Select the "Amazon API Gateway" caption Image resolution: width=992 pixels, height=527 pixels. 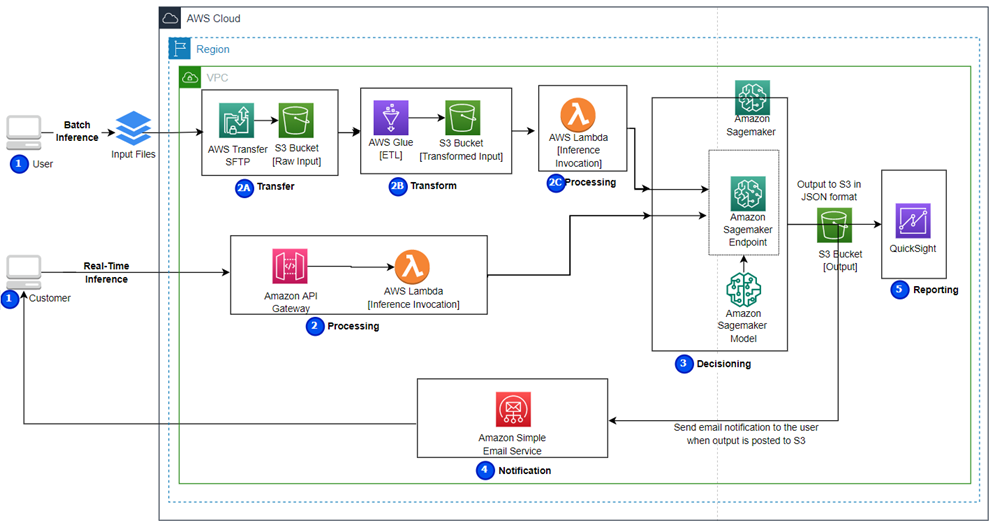coord(291,302)
